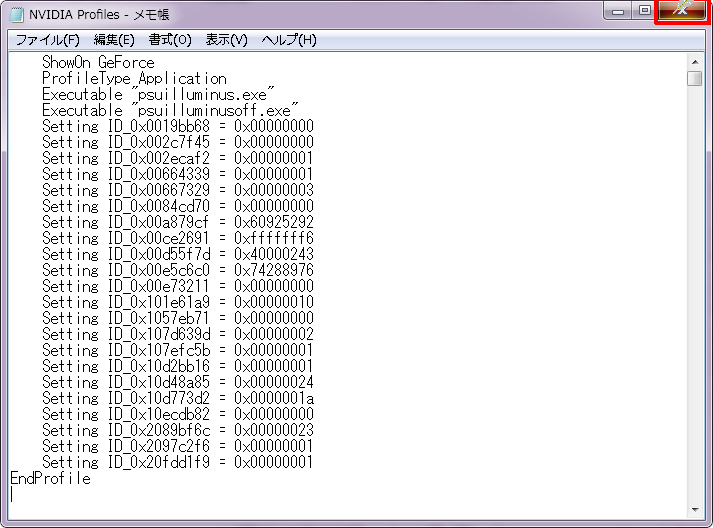The height and width of the screenshot is (528, 713).
Task: Open the ヘルプ(H) menu
Action: pos(289,40)
